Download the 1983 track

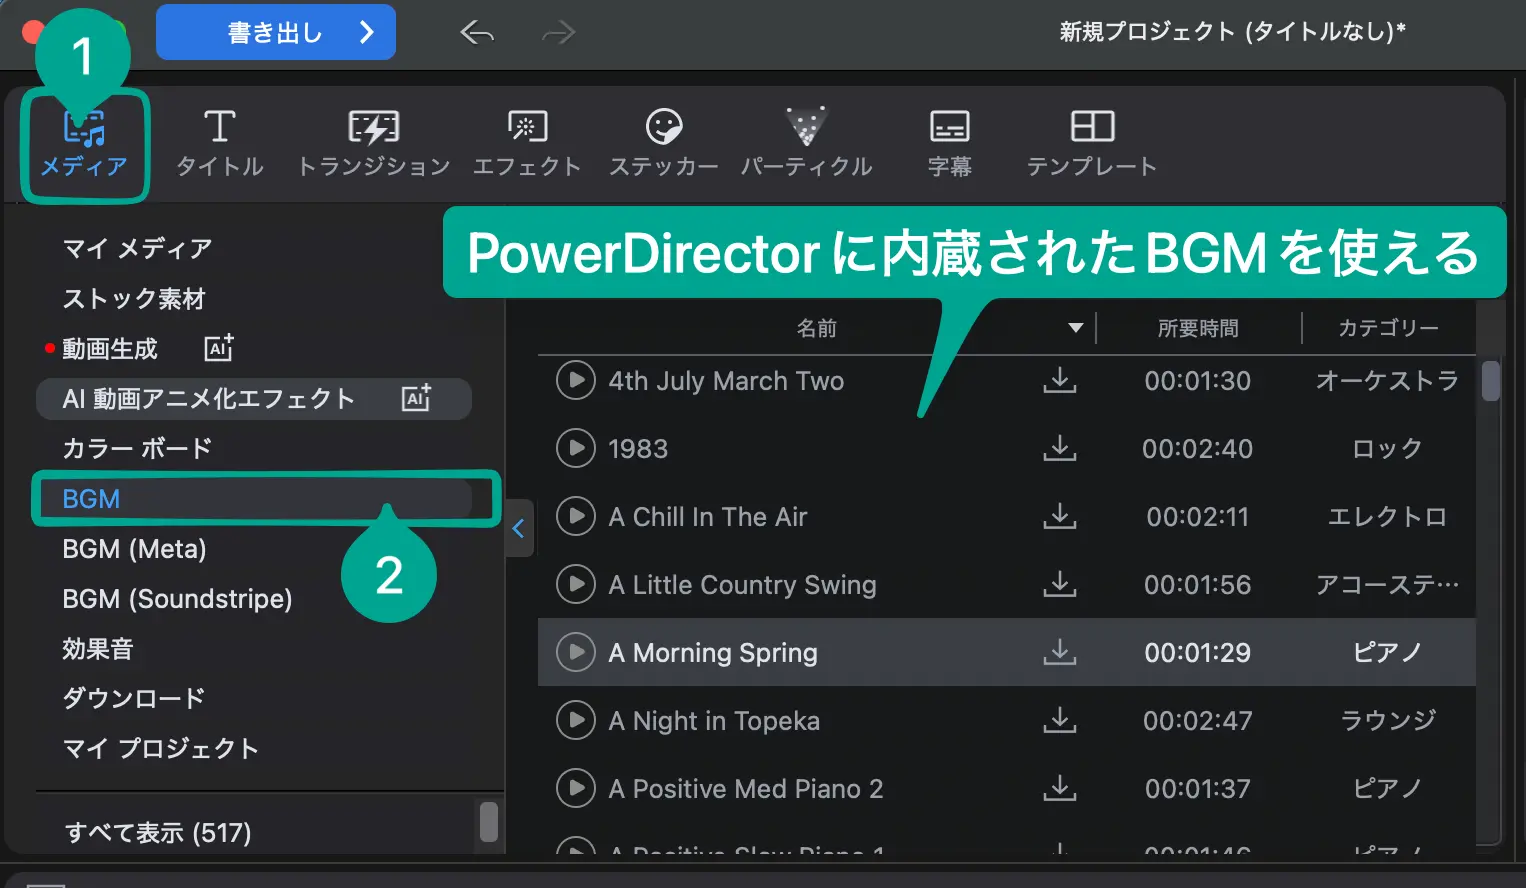(1060, 448)
